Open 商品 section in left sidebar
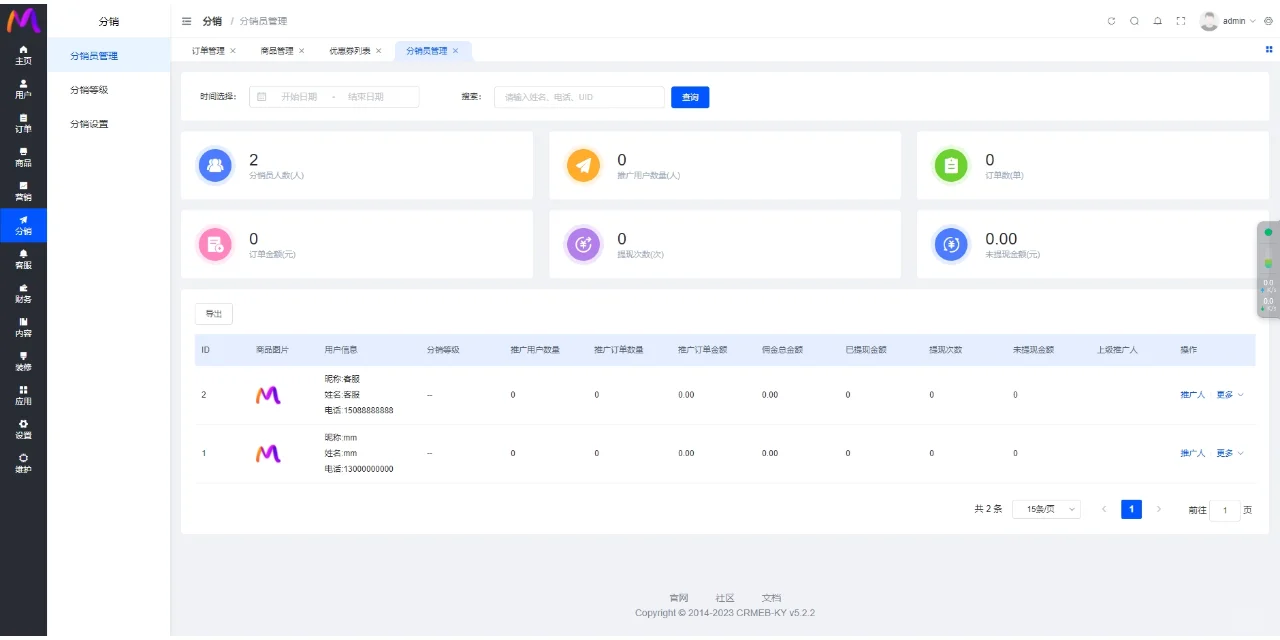1280x640 pixels. coord(23,157)
